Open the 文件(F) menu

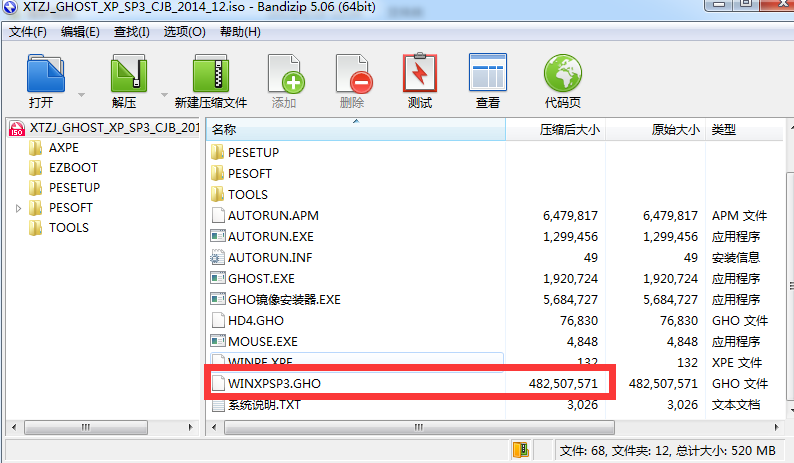[x=28, y=32]
